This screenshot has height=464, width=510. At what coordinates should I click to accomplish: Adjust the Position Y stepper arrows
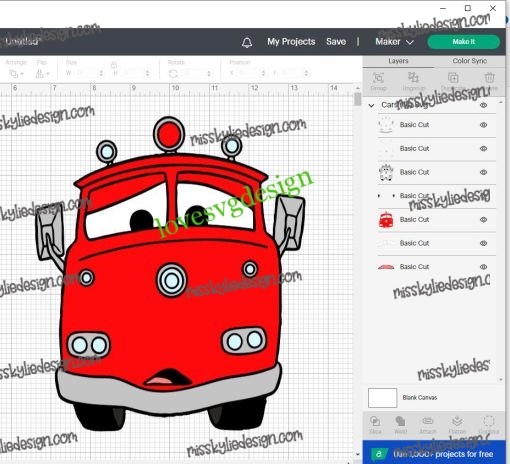click(306, 73)
